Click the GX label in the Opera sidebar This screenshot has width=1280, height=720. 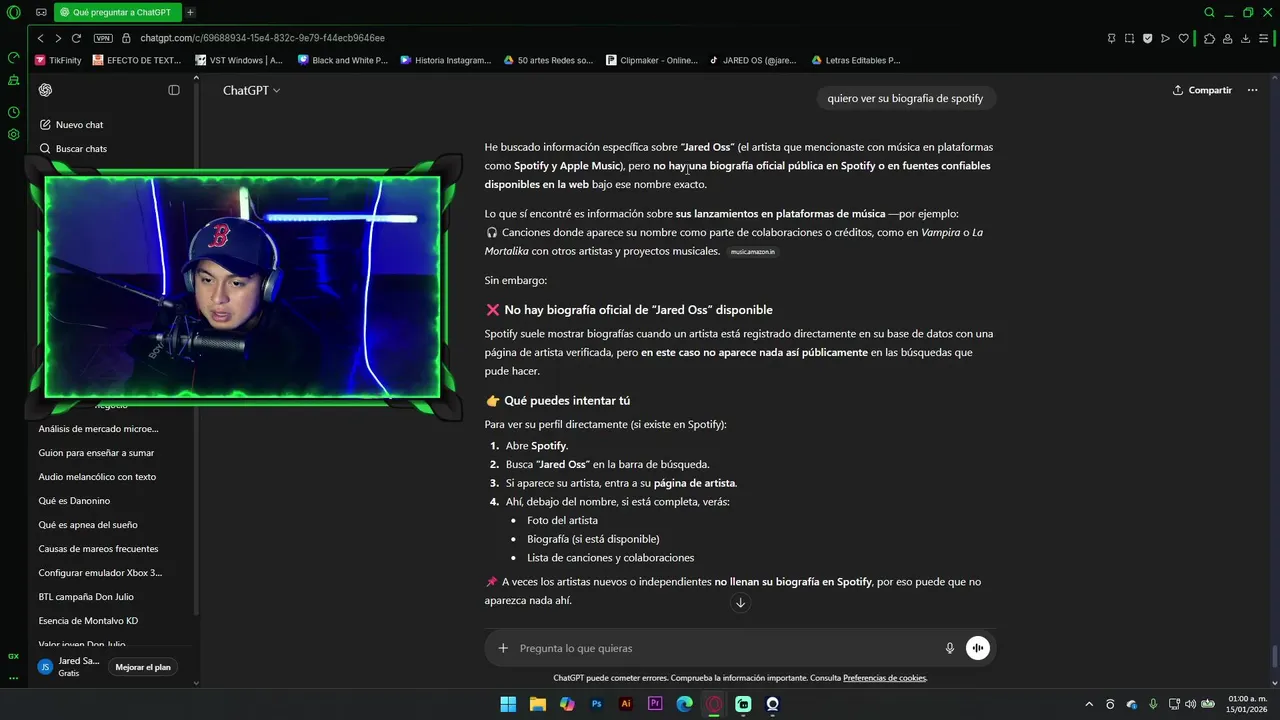(x=13, y=656)
